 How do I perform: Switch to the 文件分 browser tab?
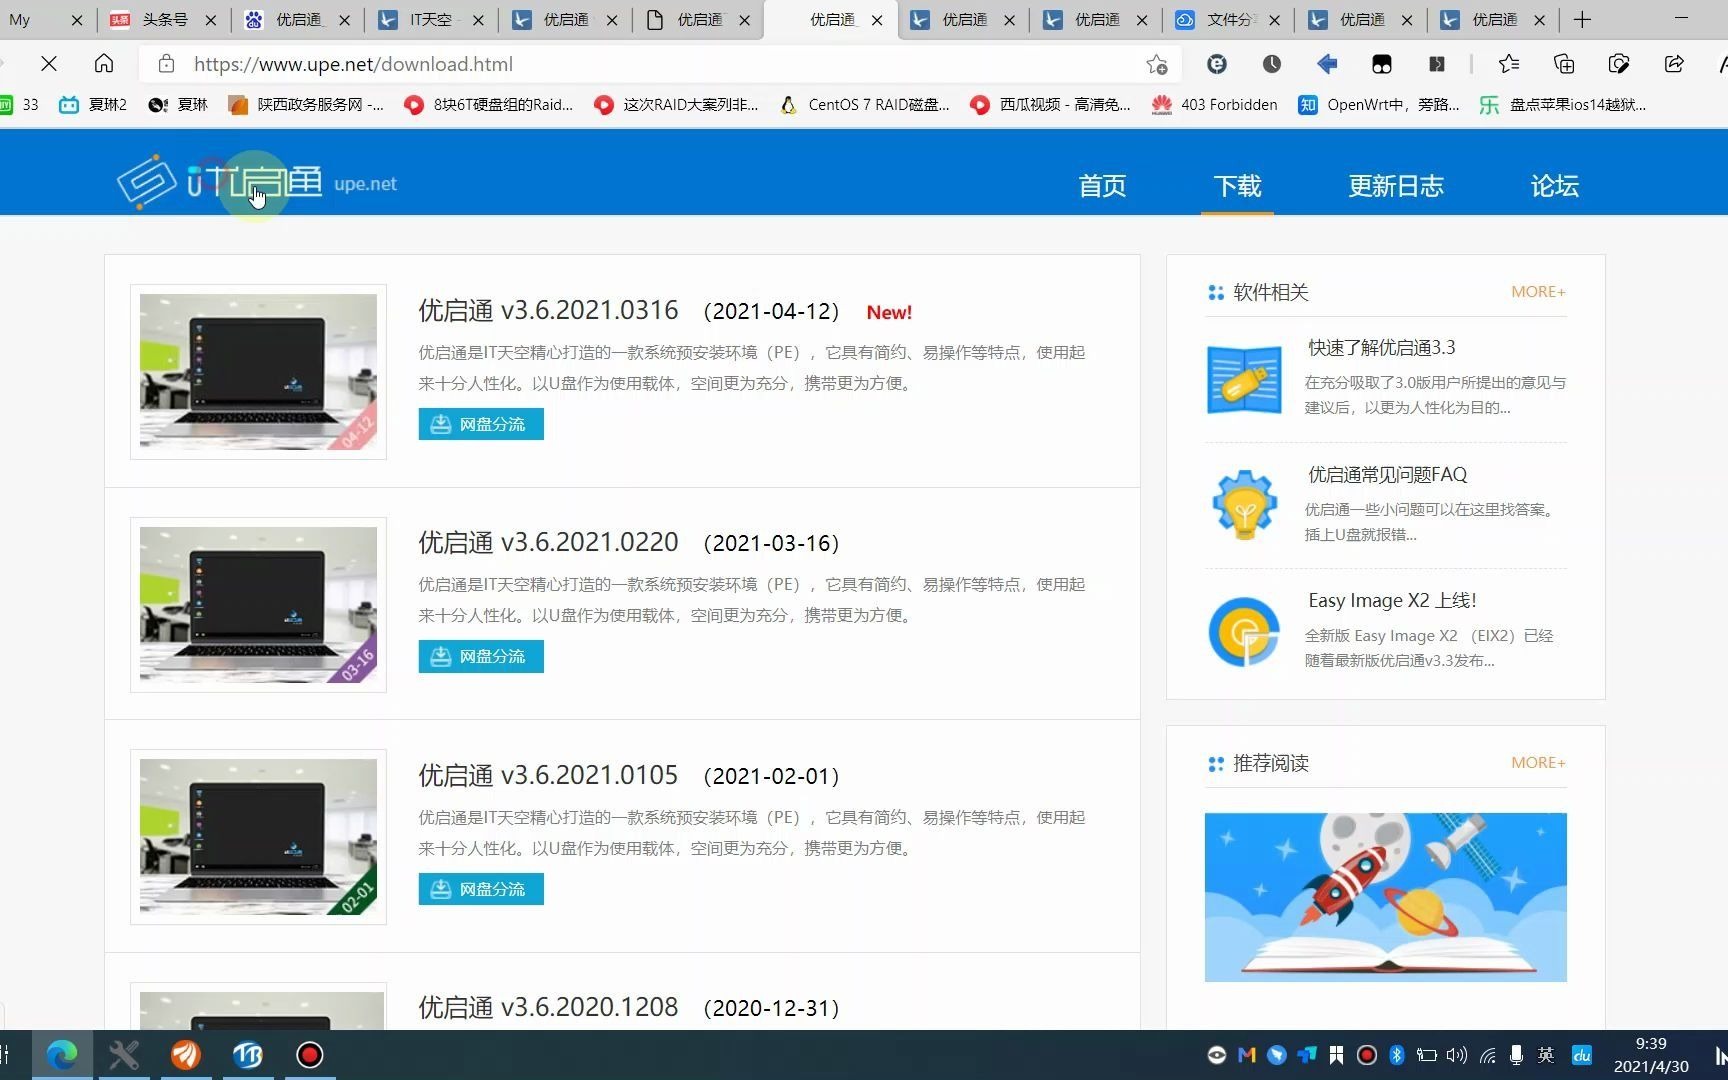(1228, 20)
